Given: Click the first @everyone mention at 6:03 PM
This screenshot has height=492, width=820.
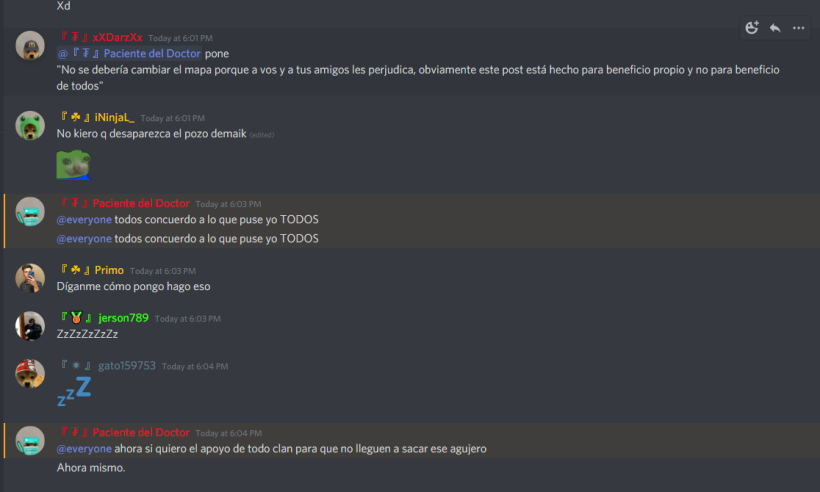Looking at the screenshot, I should tap(84, 220).
